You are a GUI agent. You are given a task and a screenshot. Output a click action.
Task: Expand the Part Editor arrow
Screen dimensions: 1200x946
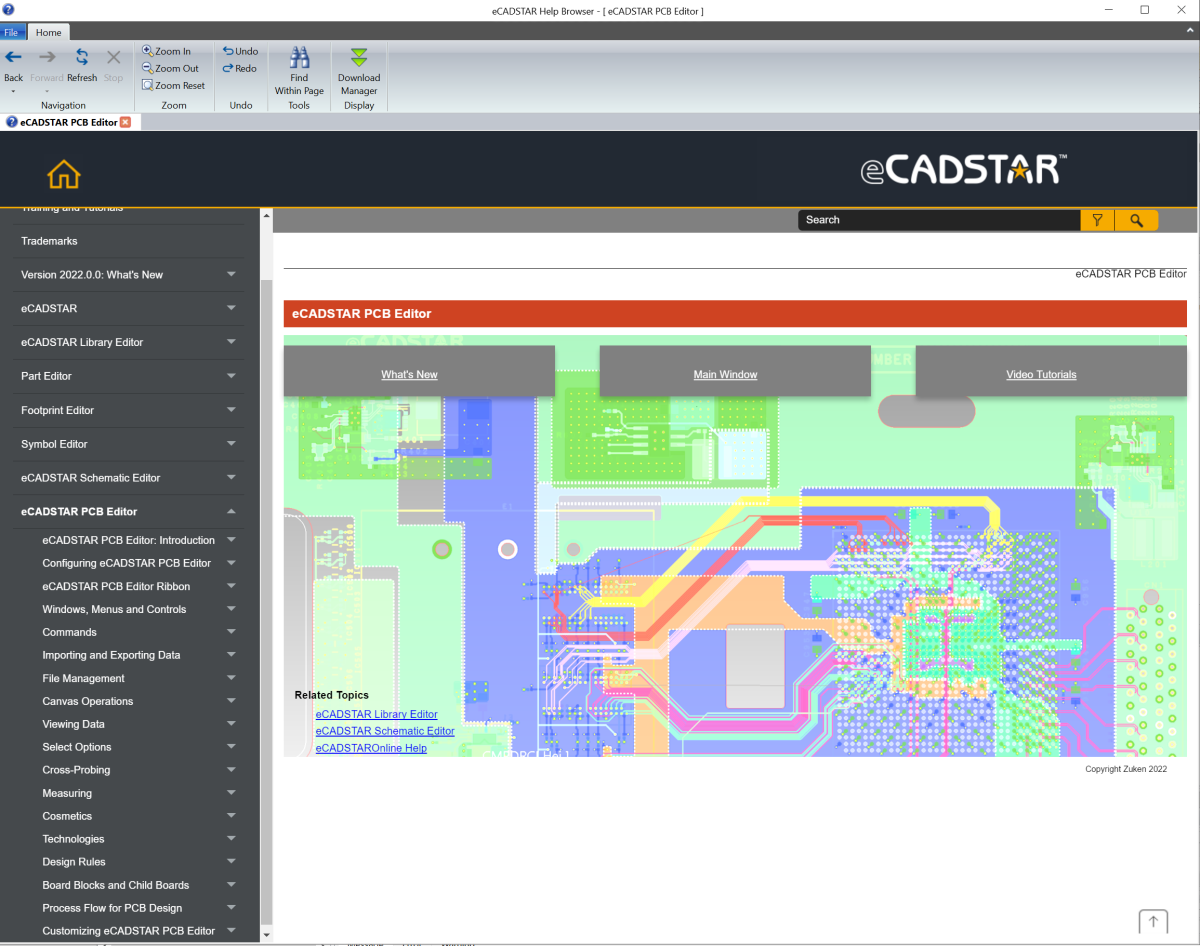pyautogui.click(x=231, y=376)
